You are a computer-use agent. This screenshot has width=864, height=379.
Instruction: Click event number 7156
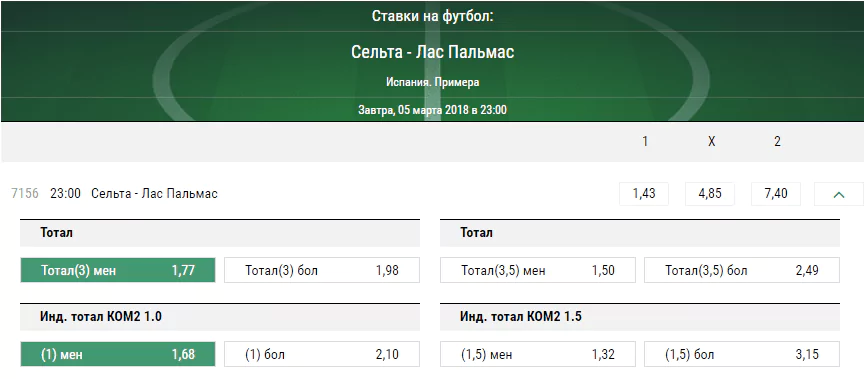[x=25, y=194]
